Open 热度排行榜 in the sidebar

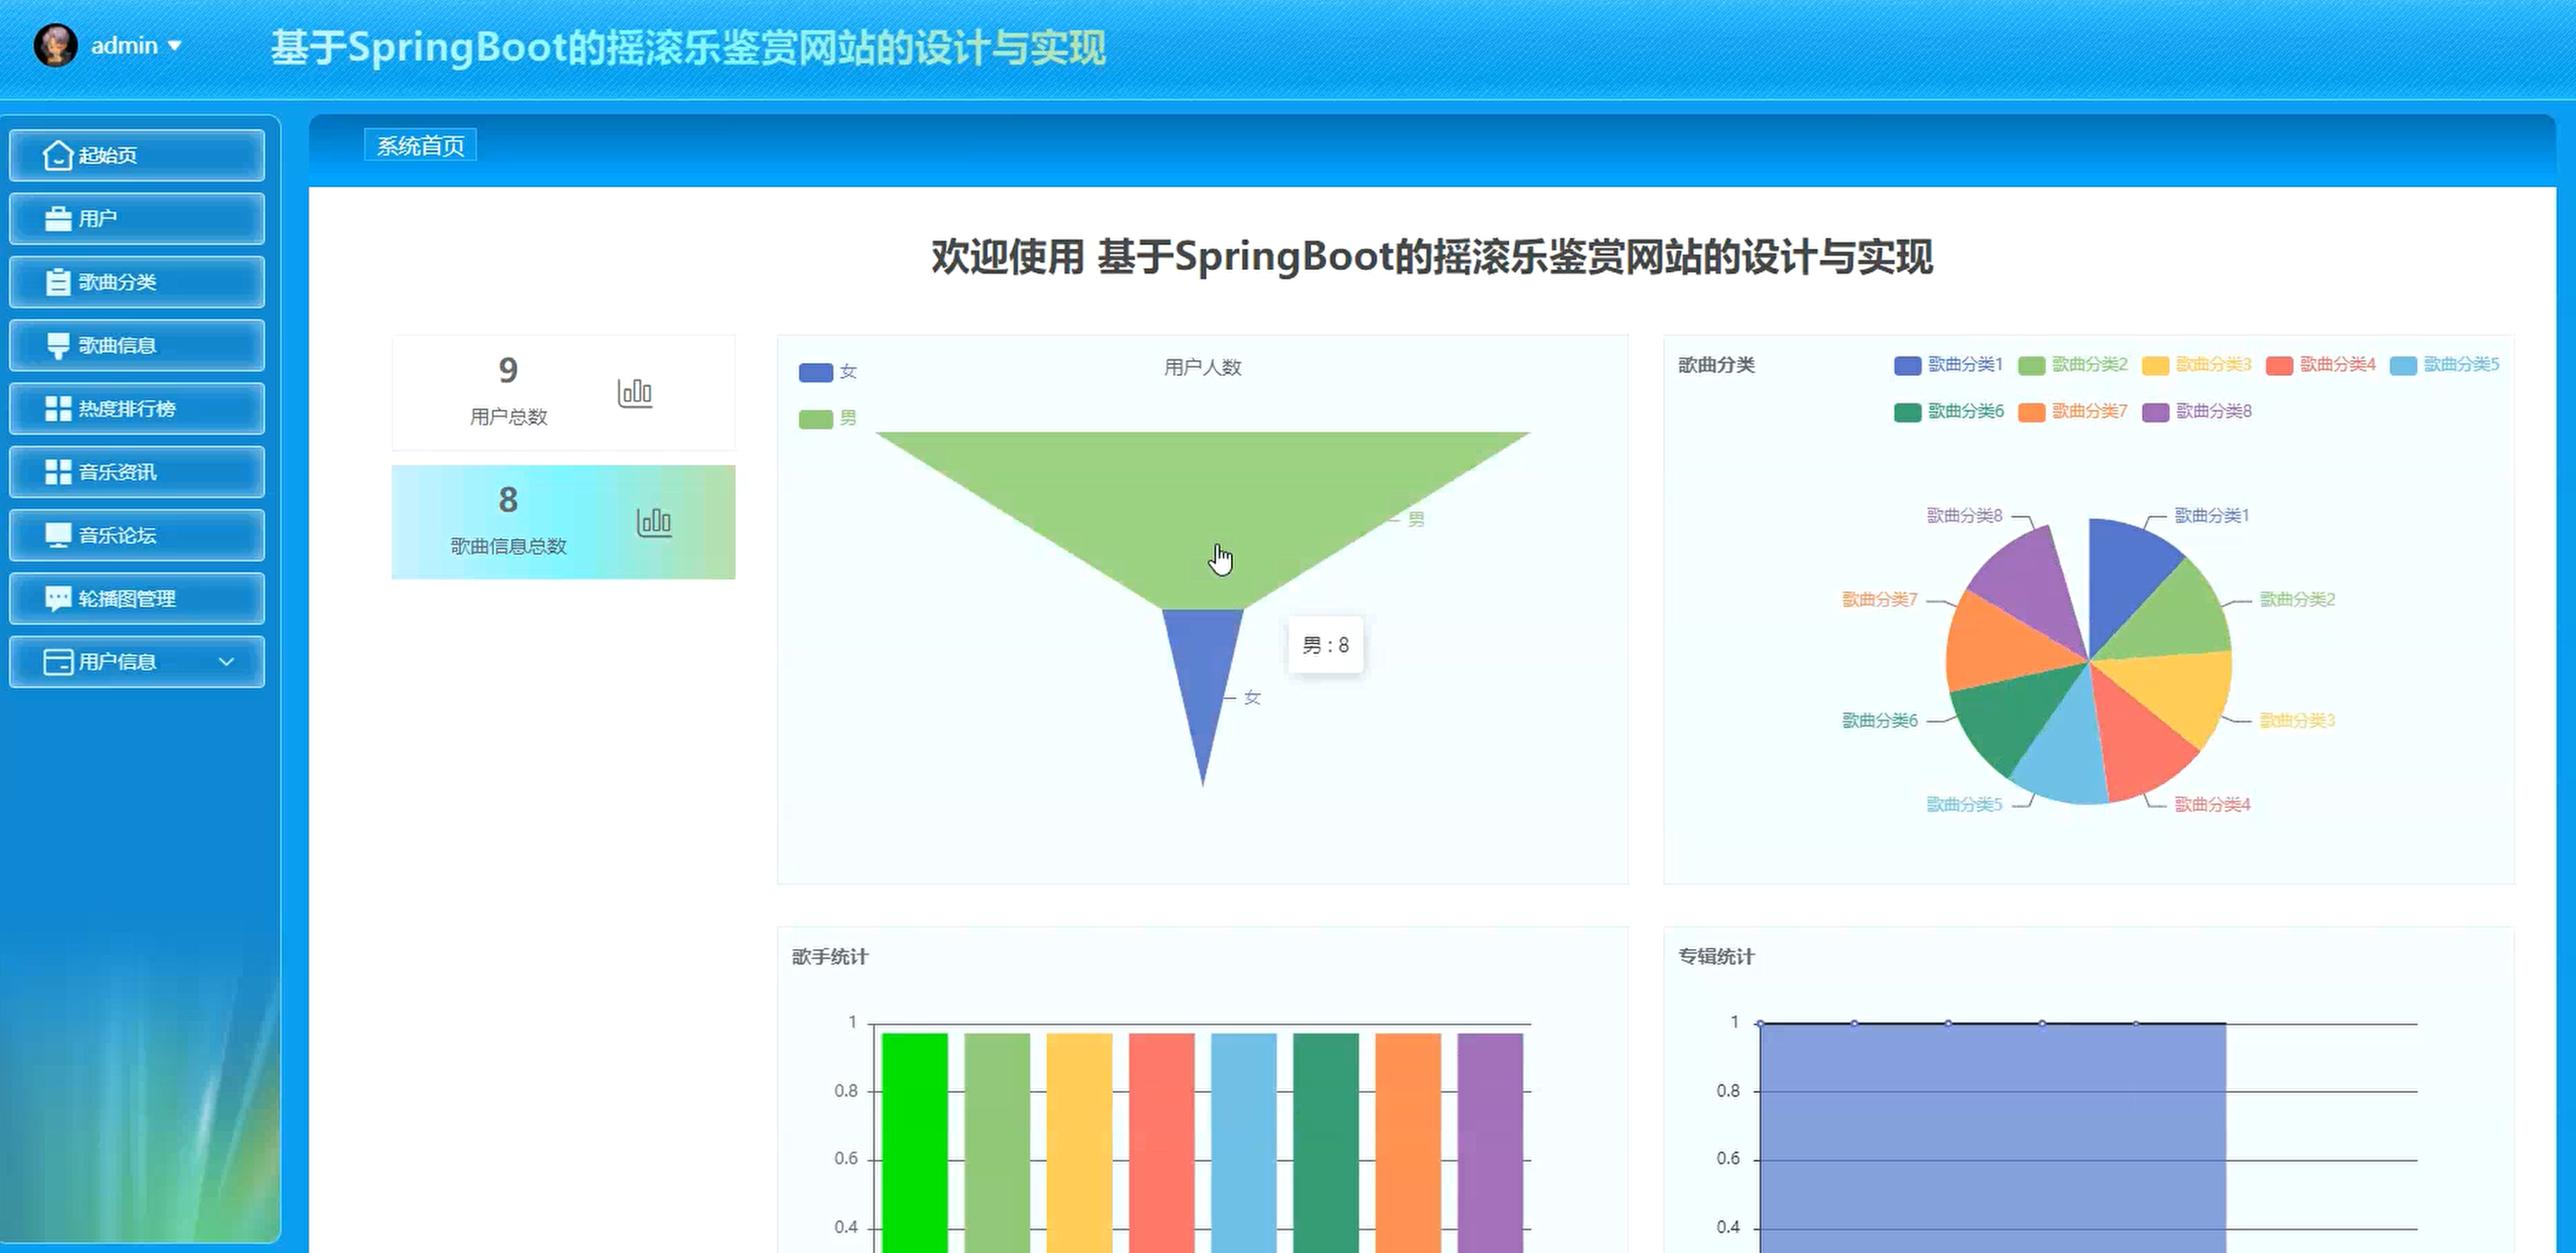point(137,408)
